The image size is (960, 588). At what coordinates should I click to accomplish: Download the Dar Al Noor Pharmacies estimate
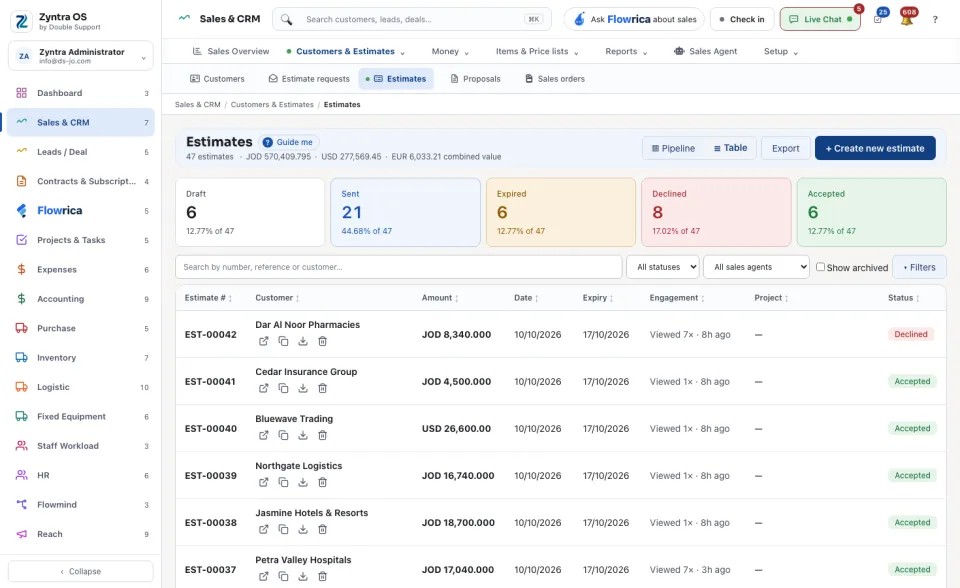pyautogui.click(x=302, y=341)
